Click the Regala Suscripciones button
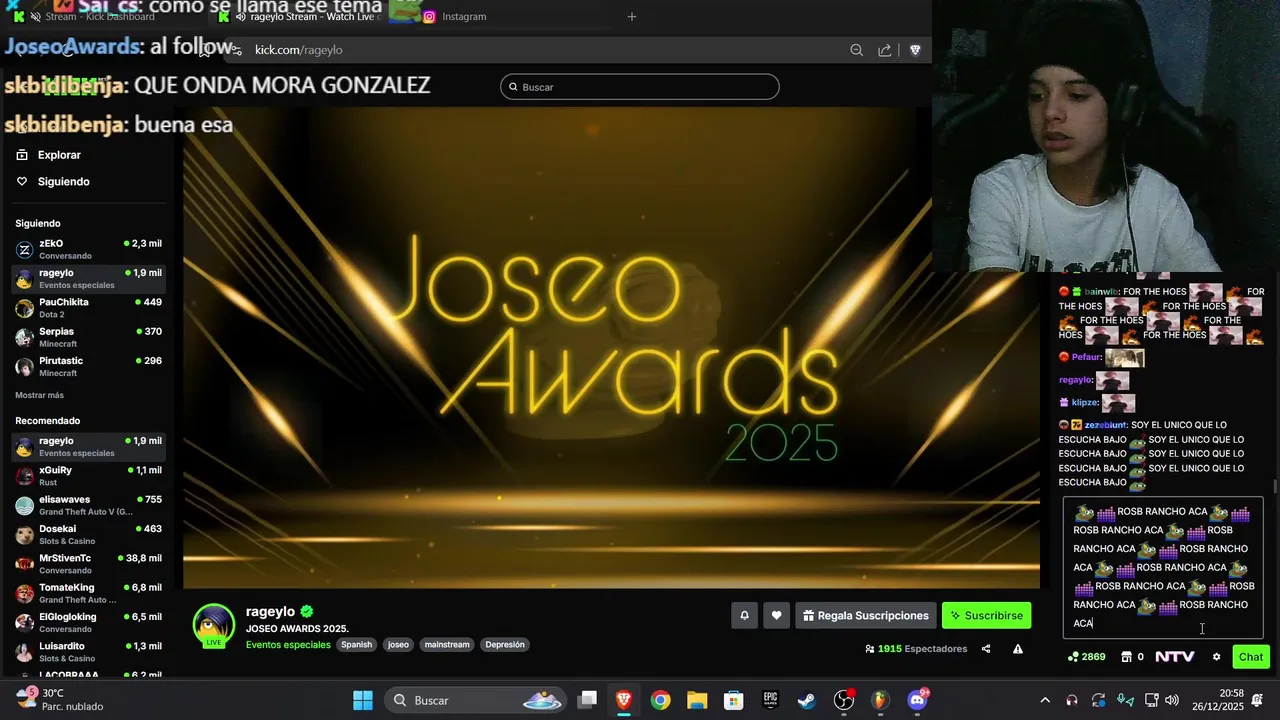 [x=865, y=616]
